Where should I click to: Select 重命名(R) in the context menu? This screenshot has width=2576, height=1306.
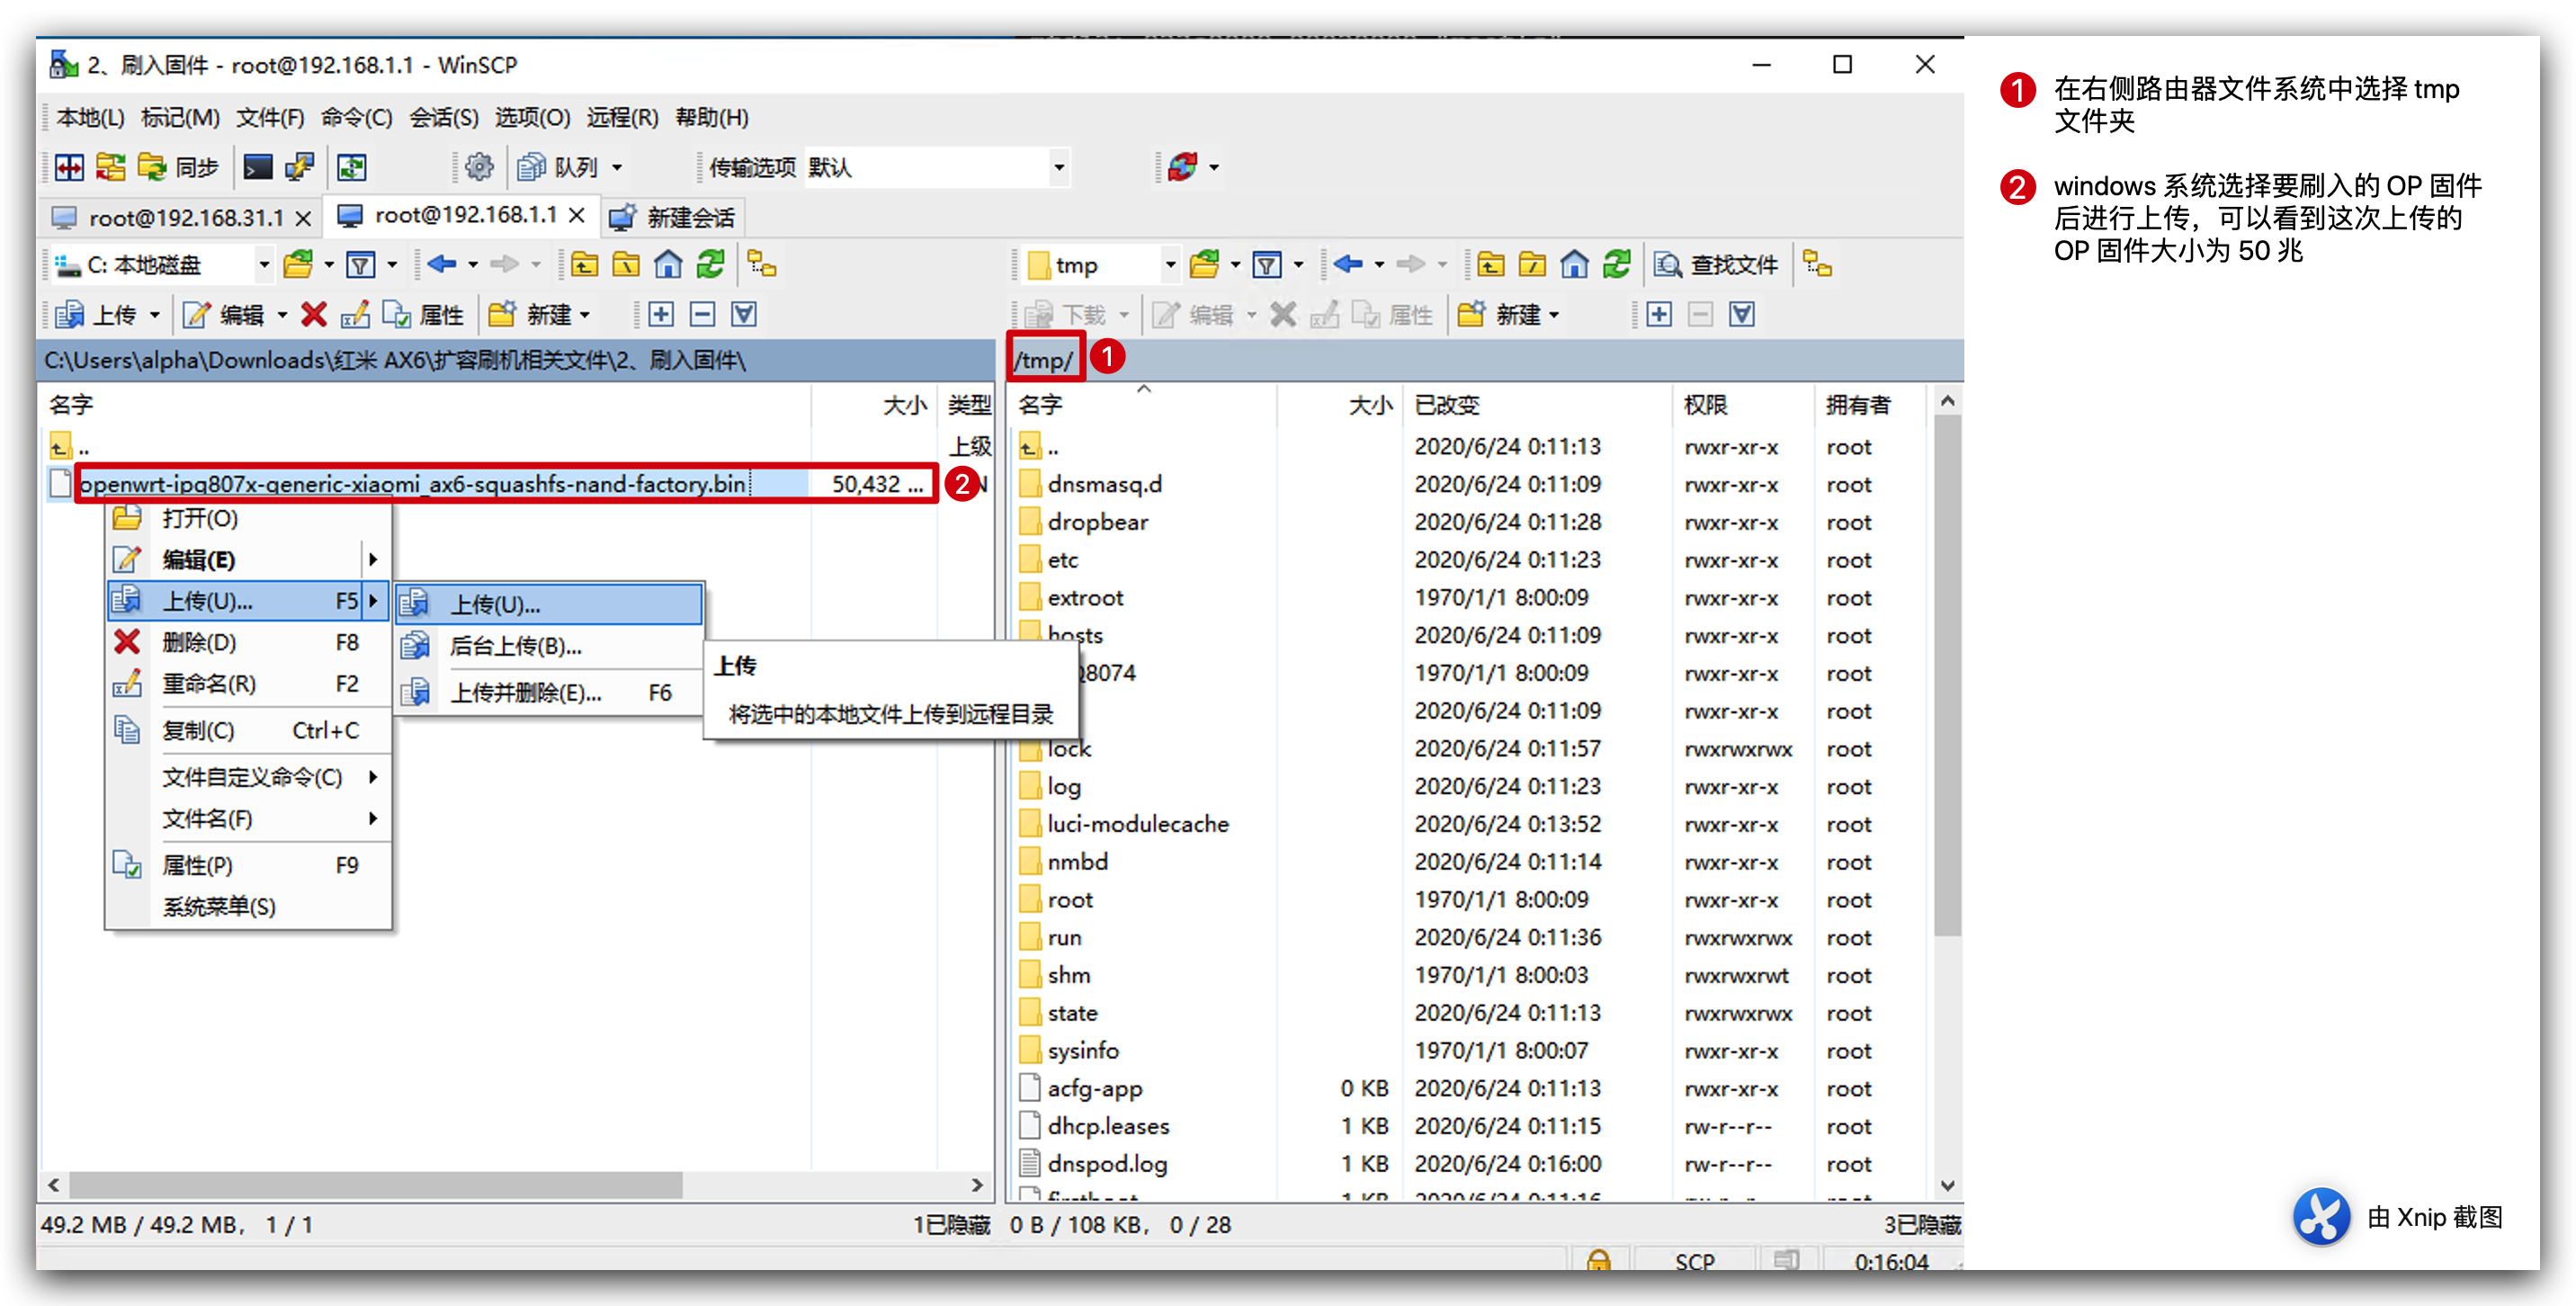(x=248, y=684)
